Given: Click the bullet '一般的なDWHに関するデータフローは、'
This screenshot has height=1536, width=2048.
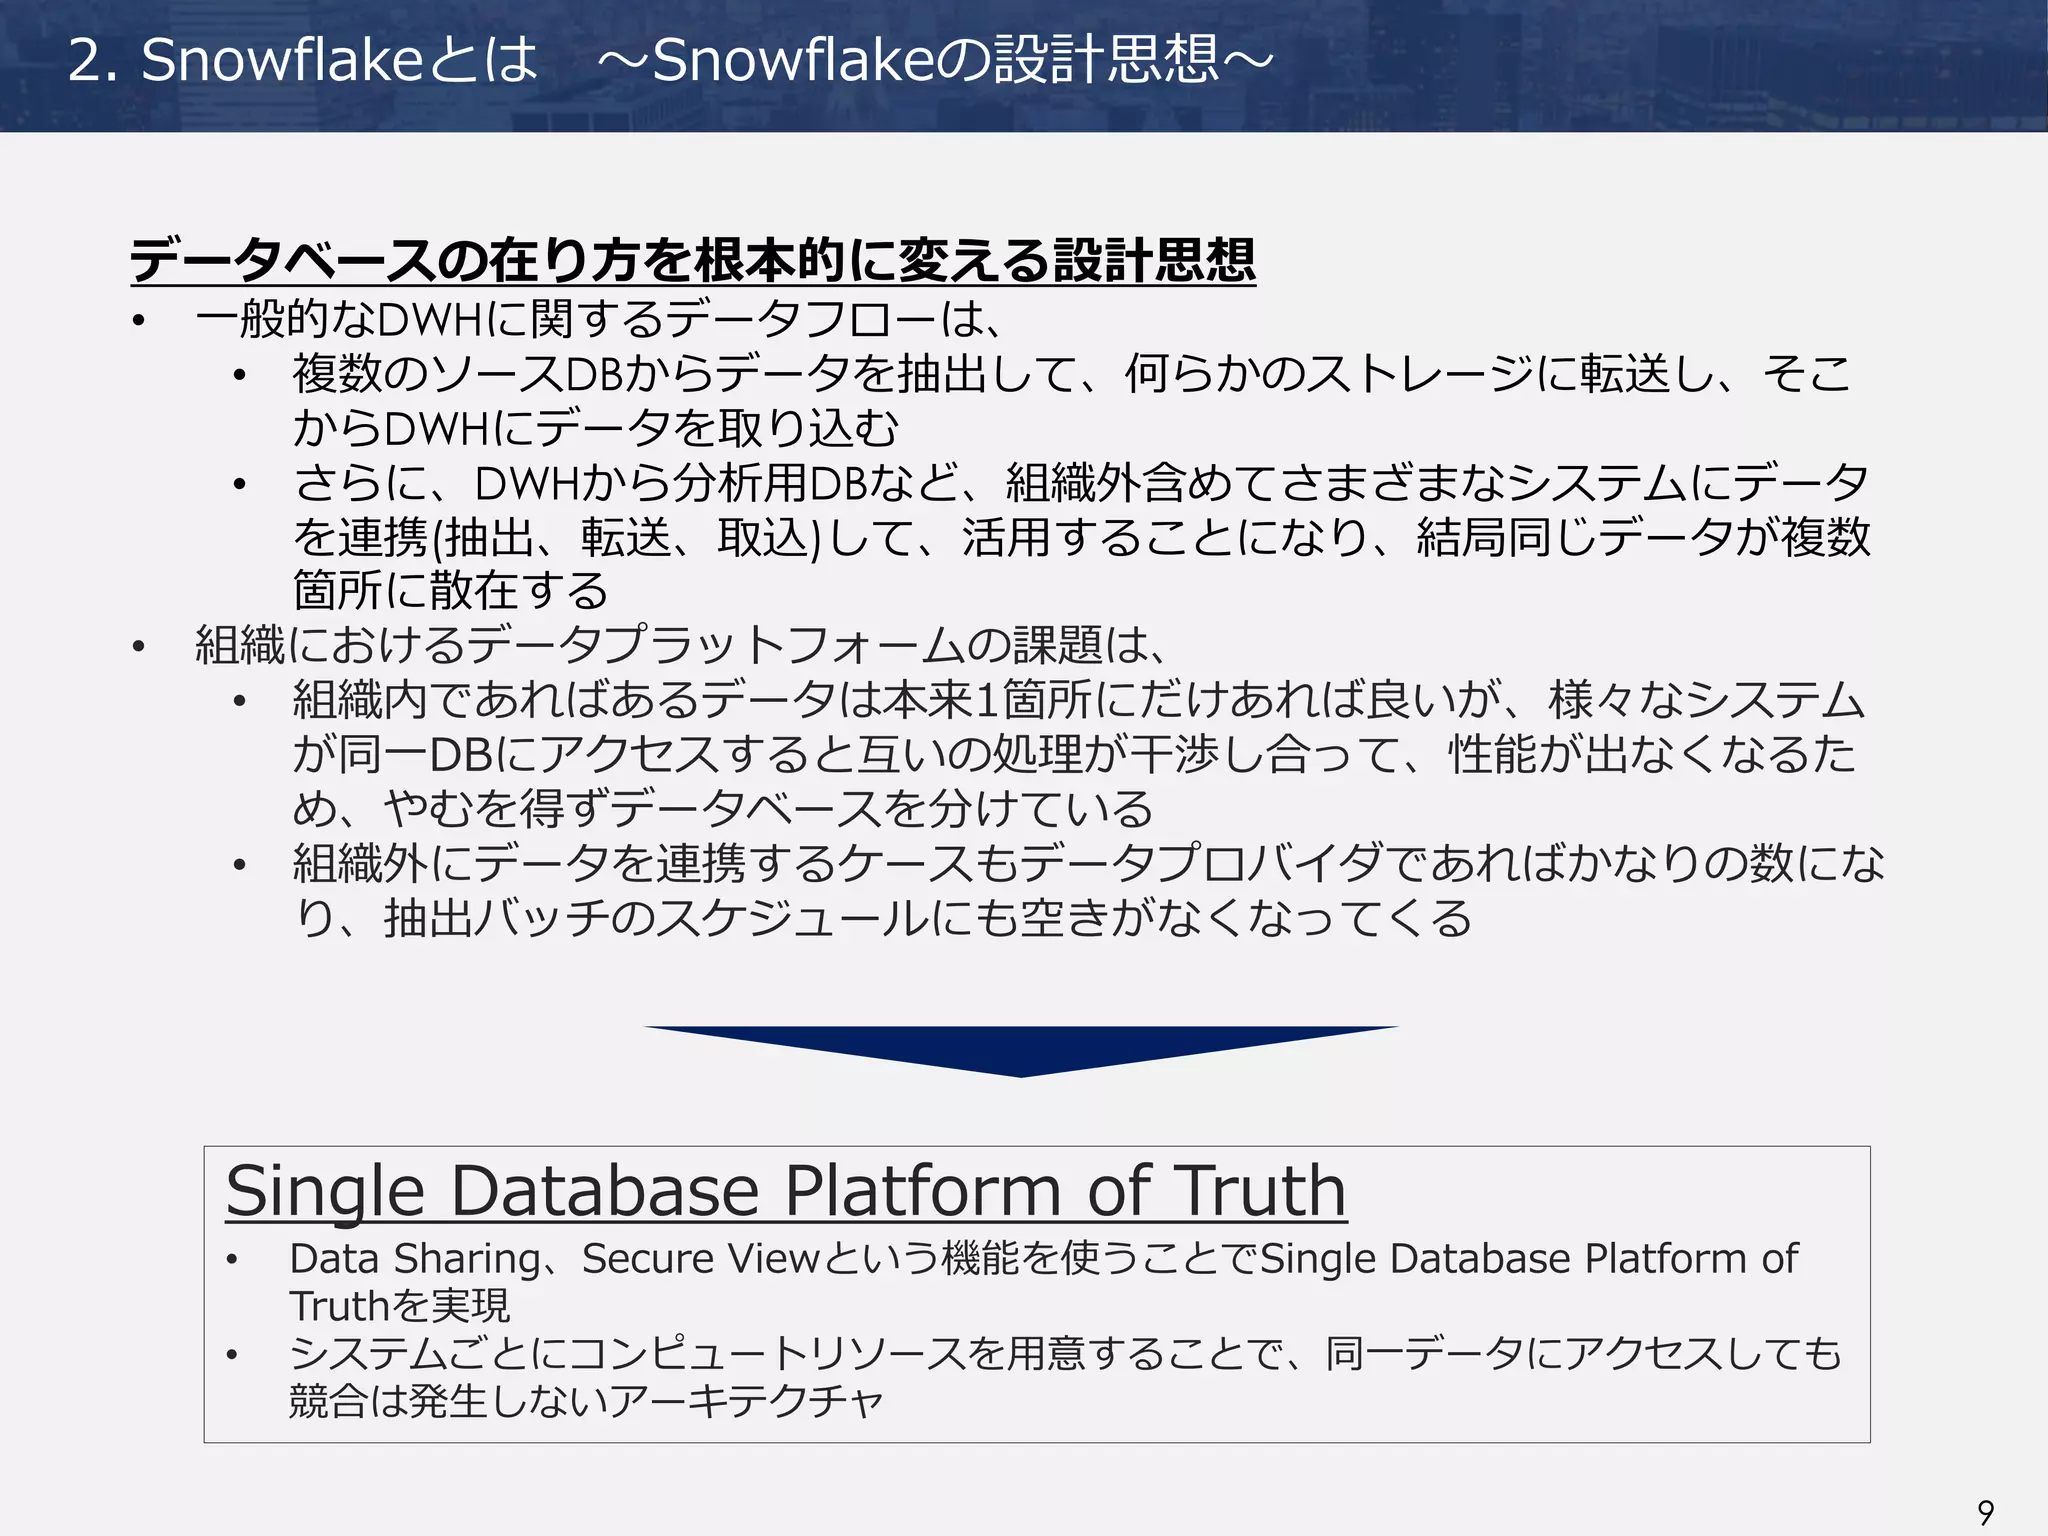Looking at the screenshot, I should [598, 320].
